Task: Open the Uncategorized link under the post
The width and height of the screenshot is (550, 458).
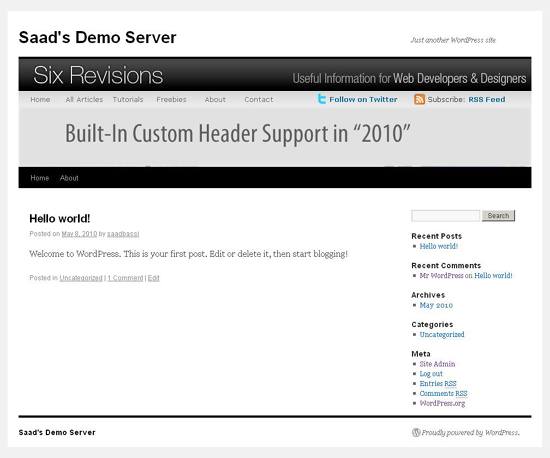Action: 81,278
